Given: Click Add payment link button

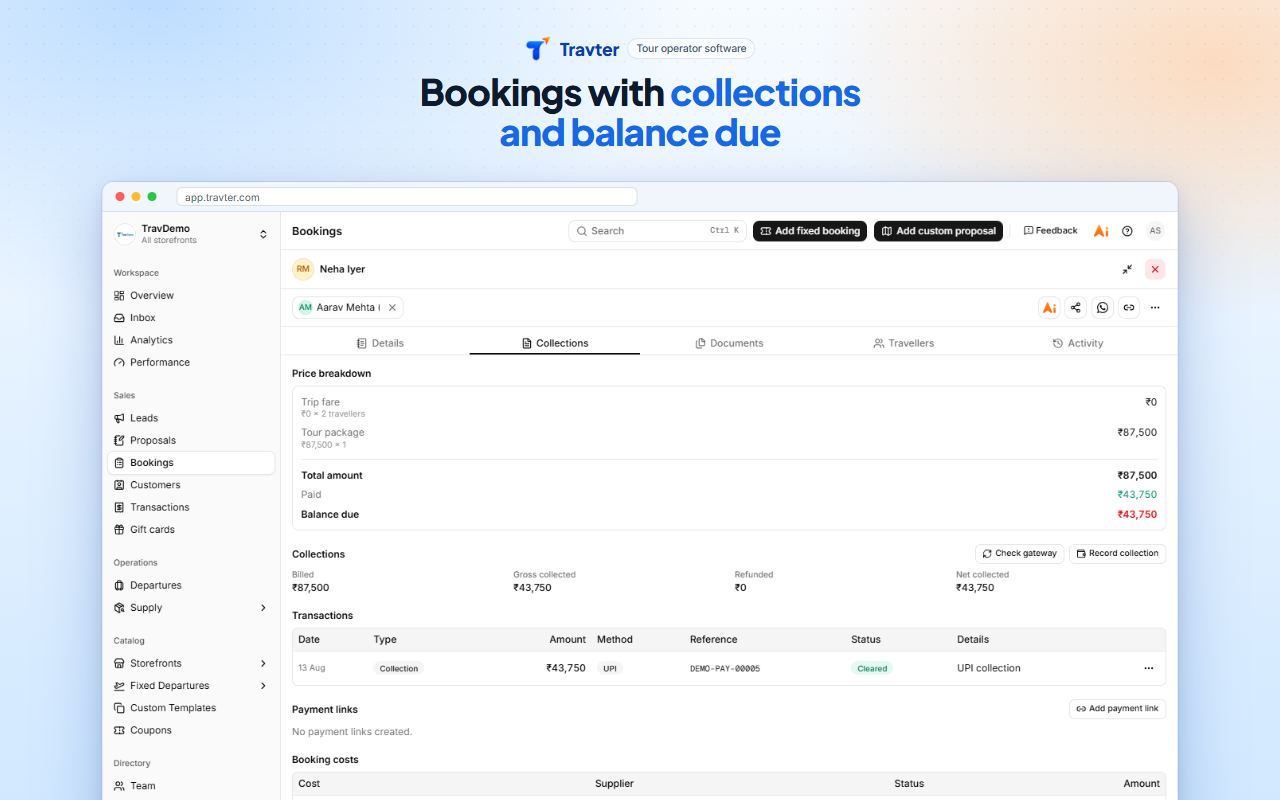Looking at the screenshot, I should (1117, 709).
